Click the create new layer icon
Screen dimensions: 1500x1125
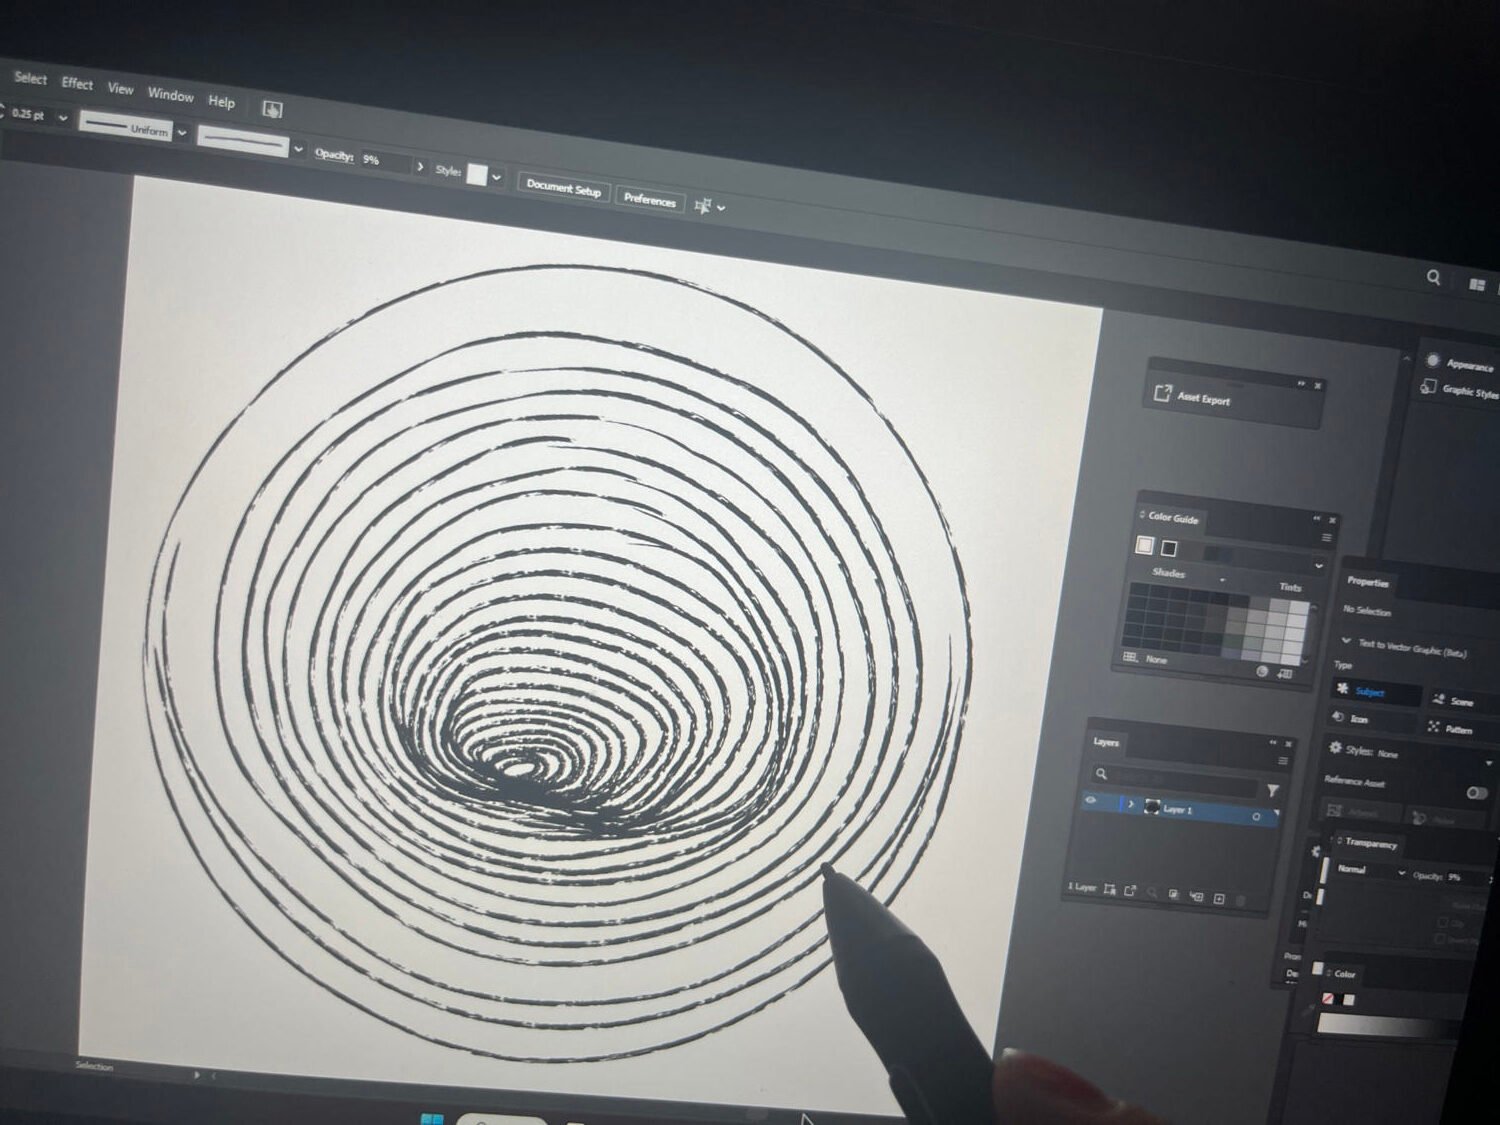click(x=1219, y=899)
